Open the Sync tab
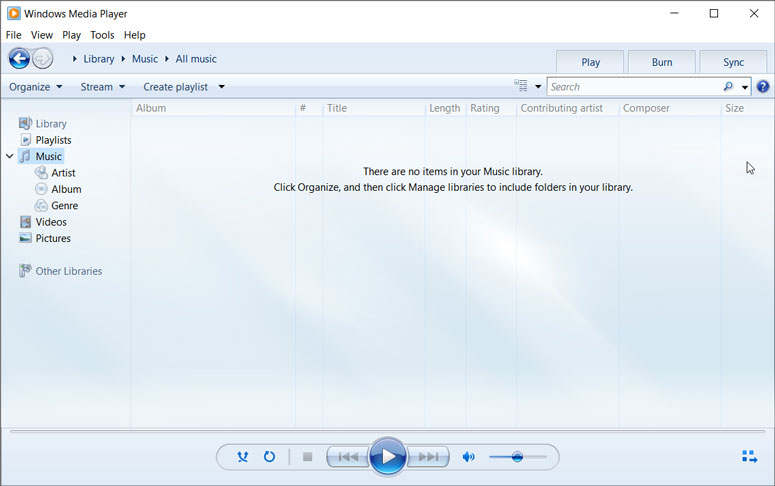Screen dimensions: 775x486 pos(733,62)
